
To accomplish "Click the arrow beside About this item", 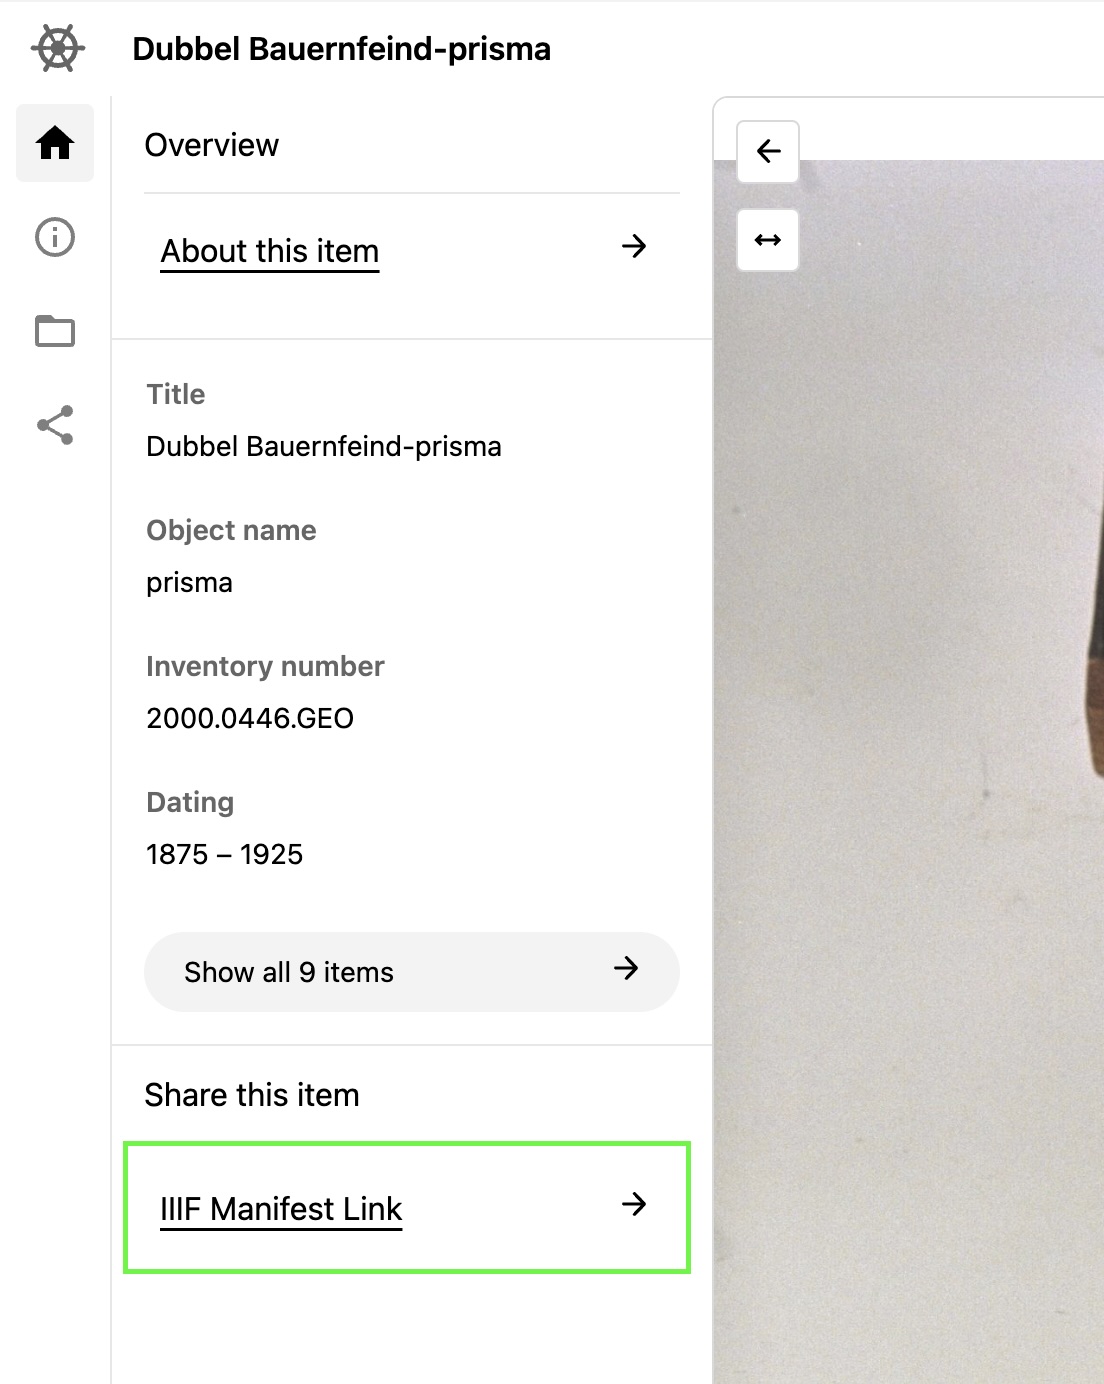I will [635, 247].
